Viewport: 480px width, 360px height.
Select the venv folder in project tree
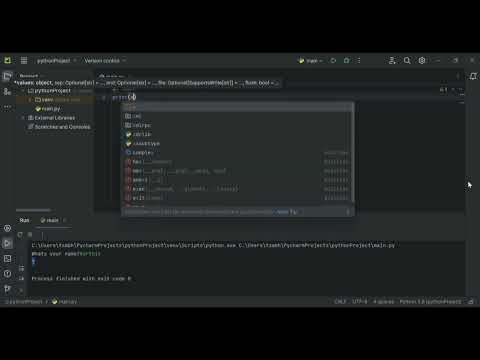[x=55, y=100]
